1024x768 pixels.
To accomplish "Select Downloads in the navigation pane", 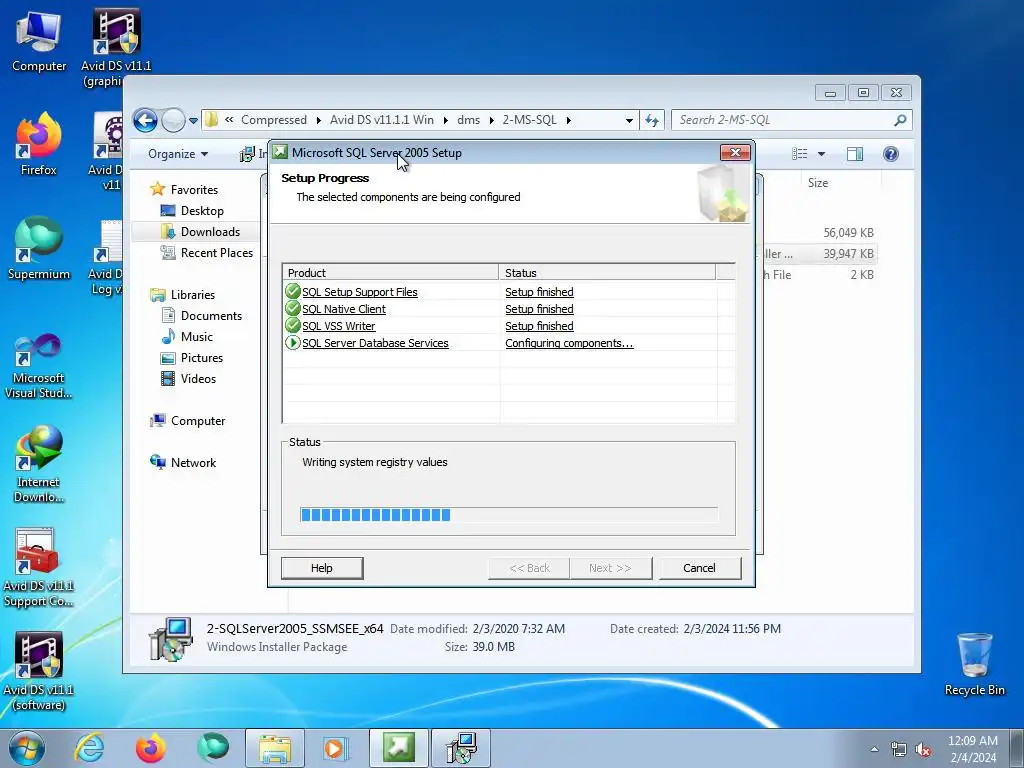I will 210,231.
